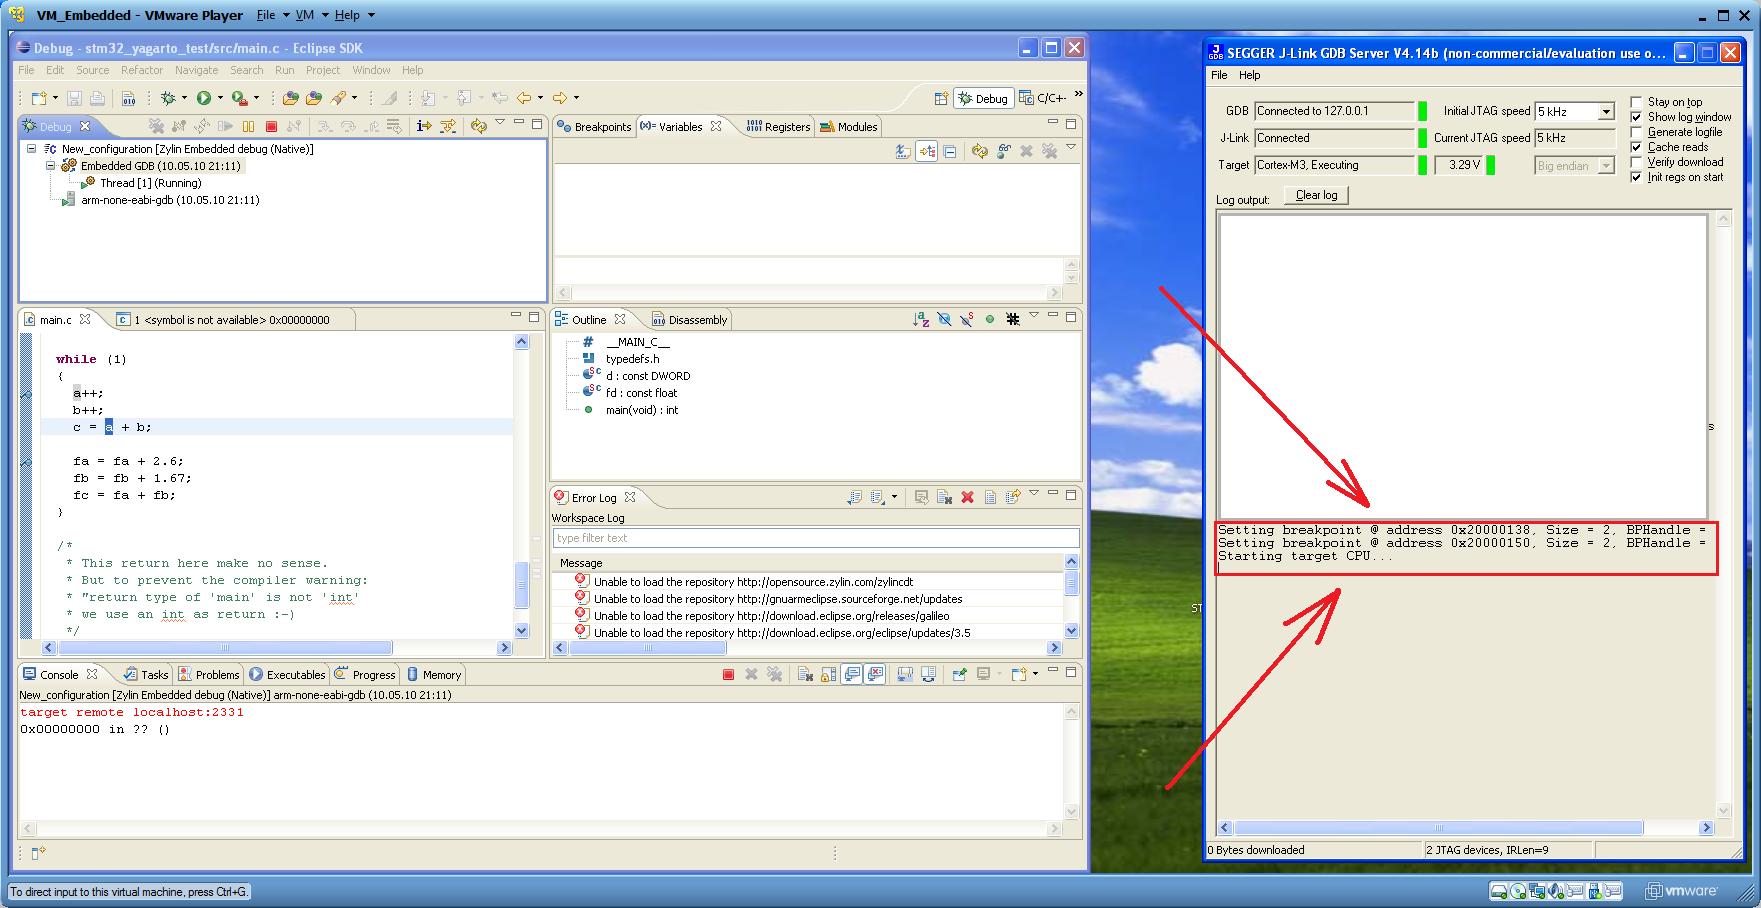Click the binary file toolbar icon
The height and width of the screenshot is (908, 1761).
click(128, 98)
